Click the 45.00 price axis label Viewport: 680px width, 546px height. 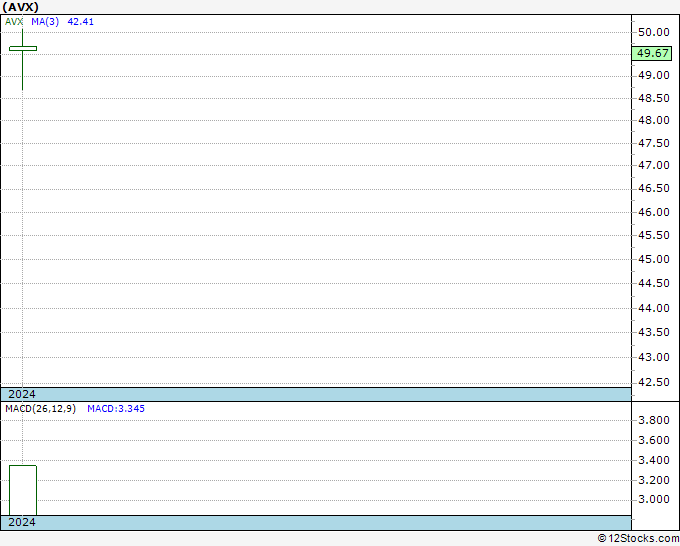point(654,259)
